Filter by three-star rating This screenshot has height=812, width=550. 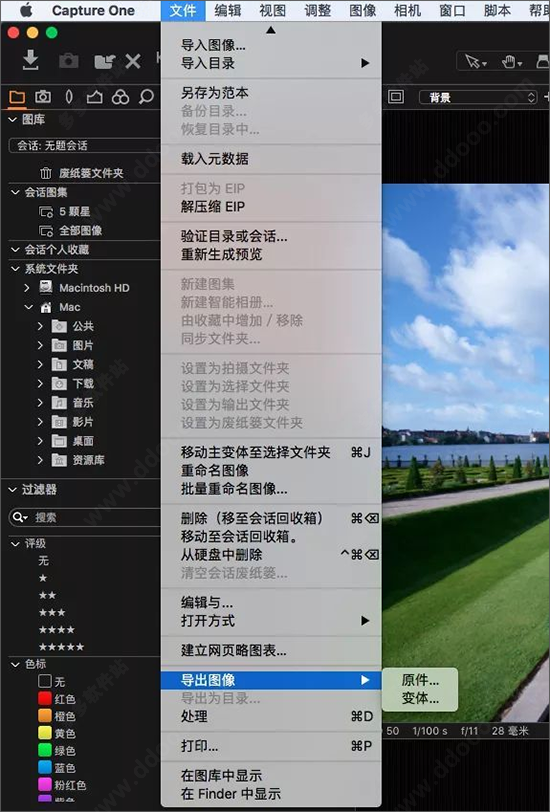[52, 613]
